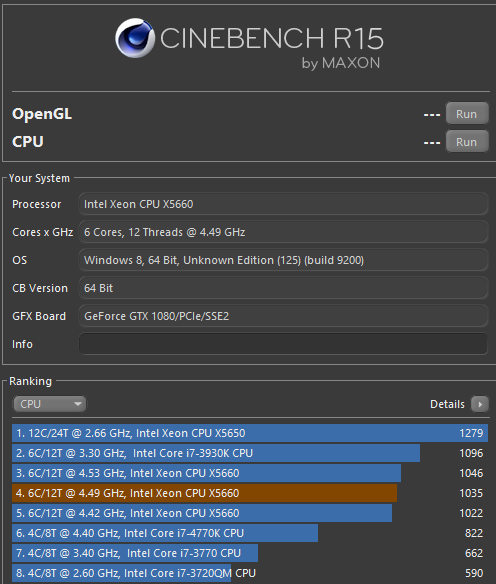Select highlighted orange entry scoring 1035
Viewport: 496px width, 584px height.
point(250,493)
